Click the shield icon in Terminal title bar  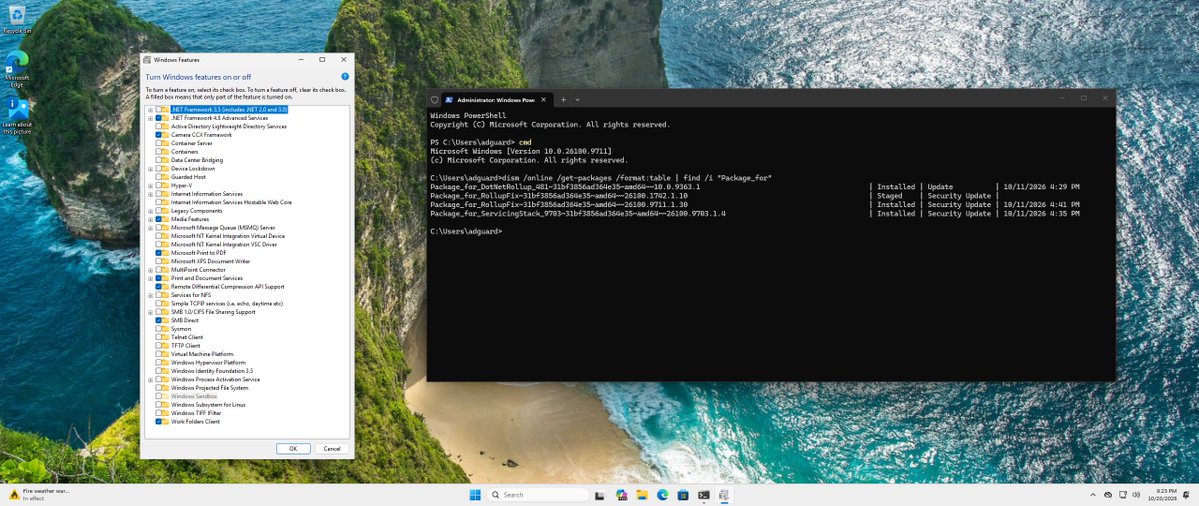tap(435, 99)
